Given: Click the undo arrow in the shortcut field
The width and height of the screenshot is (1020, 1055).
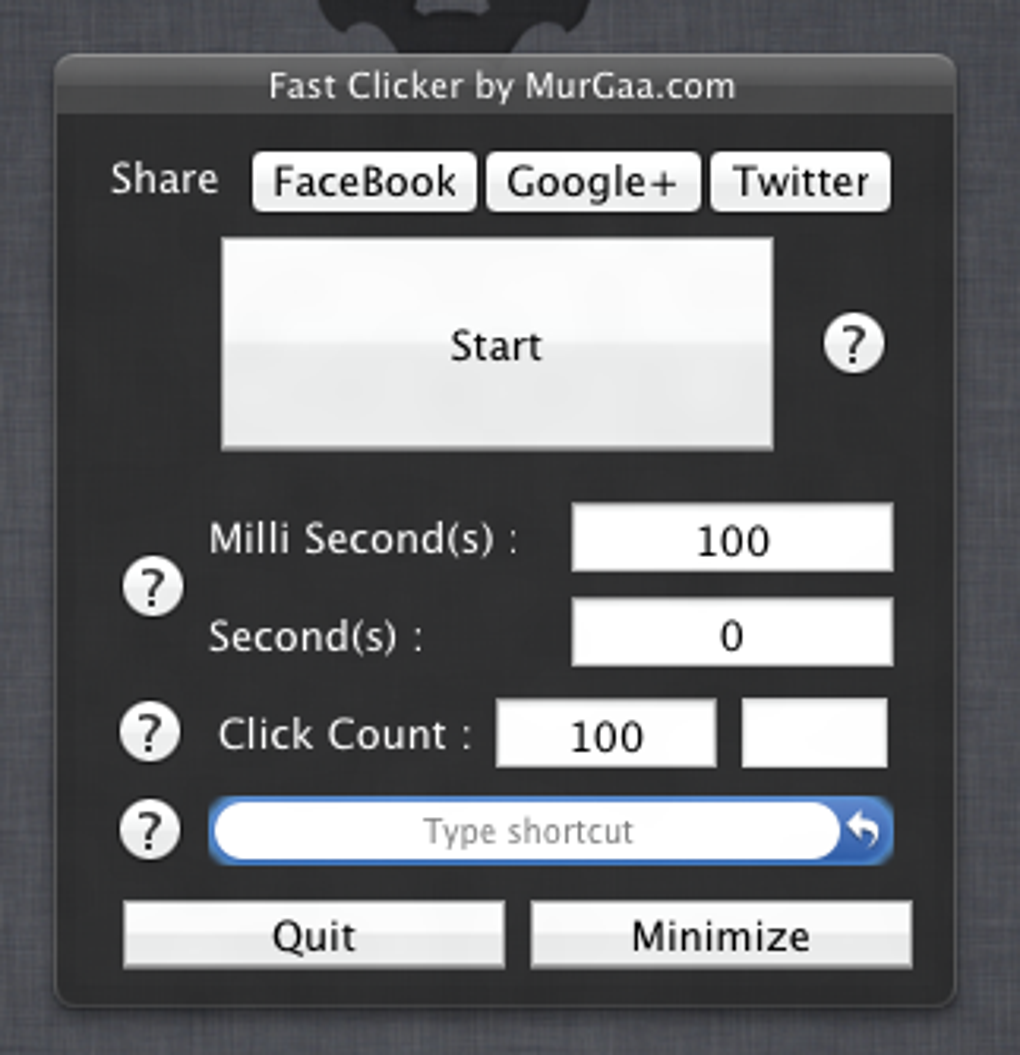Looking at the screenshot, I should pyautogui.click(x=864, y=830).
